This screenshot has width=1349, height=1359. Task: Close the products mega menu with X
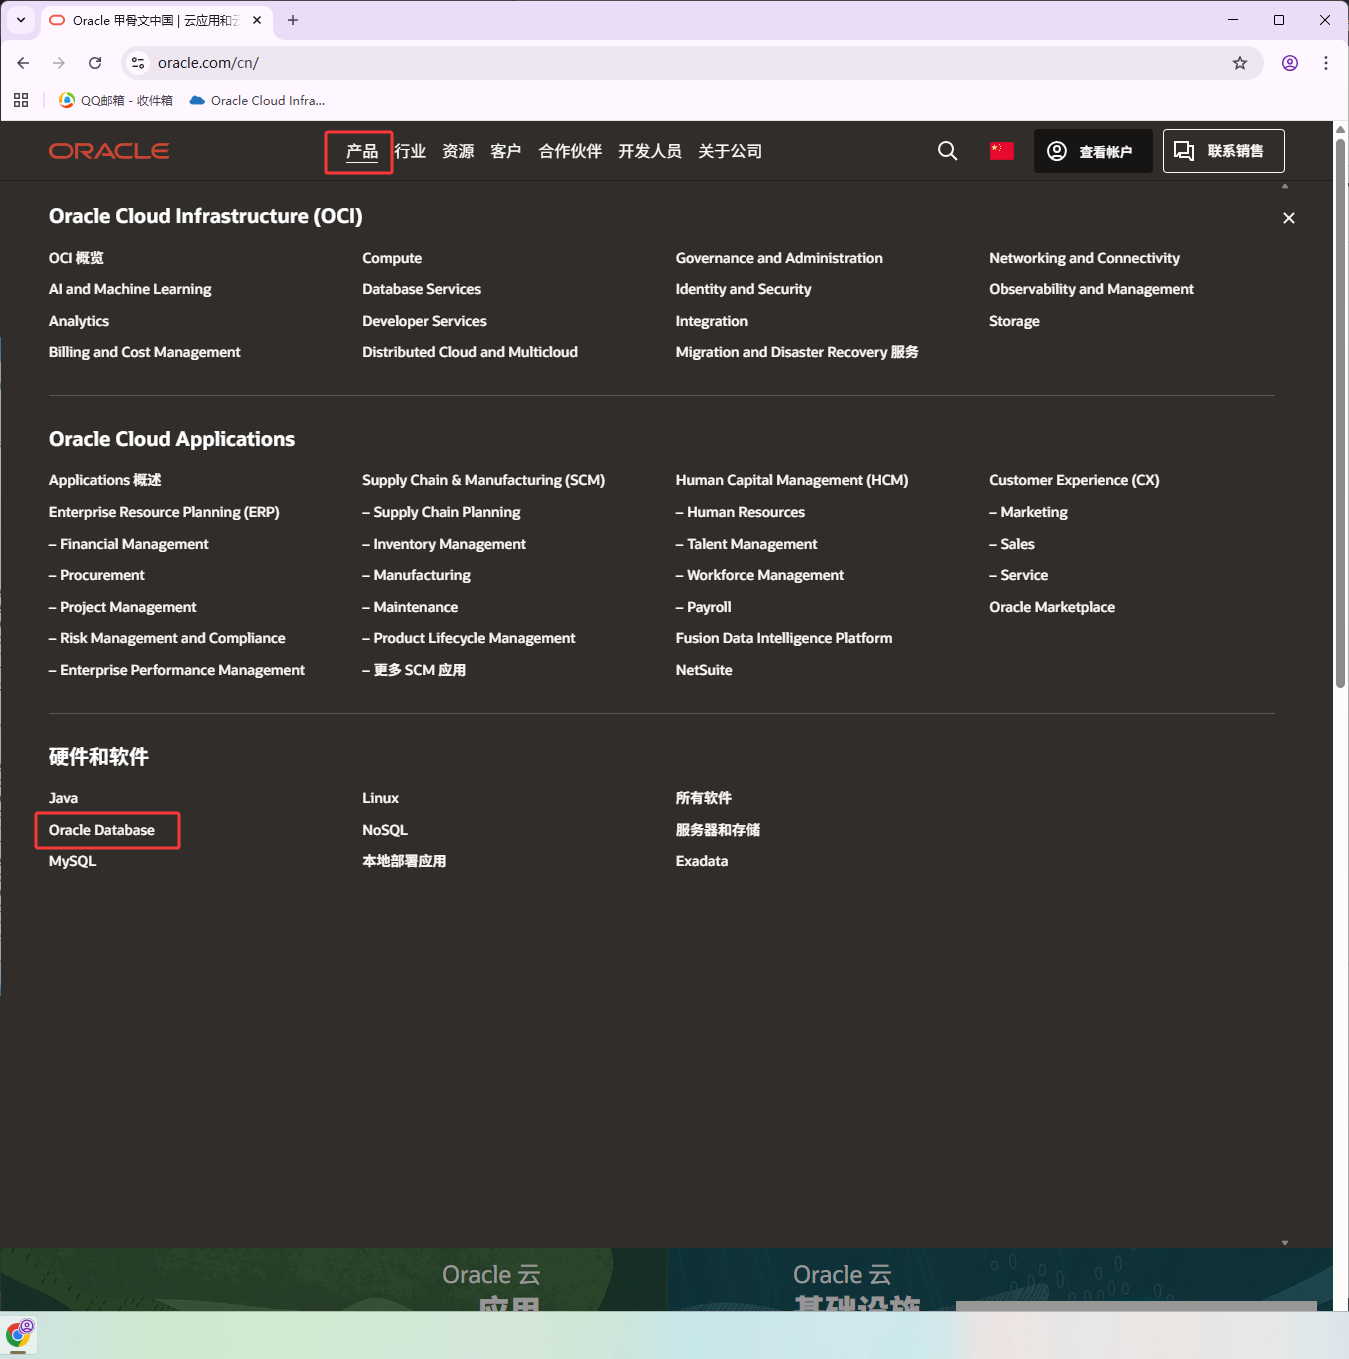coord(1289,218)
